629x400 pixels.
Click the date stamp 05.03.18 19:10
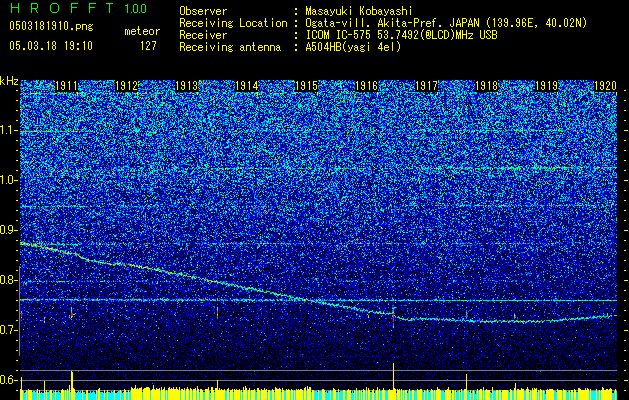tap(51, 45)
